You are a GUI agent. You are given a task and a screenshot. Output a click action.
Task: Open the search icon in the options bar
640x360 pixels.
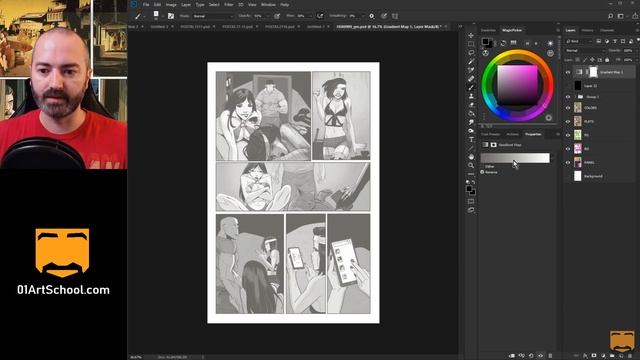[610, 16]
